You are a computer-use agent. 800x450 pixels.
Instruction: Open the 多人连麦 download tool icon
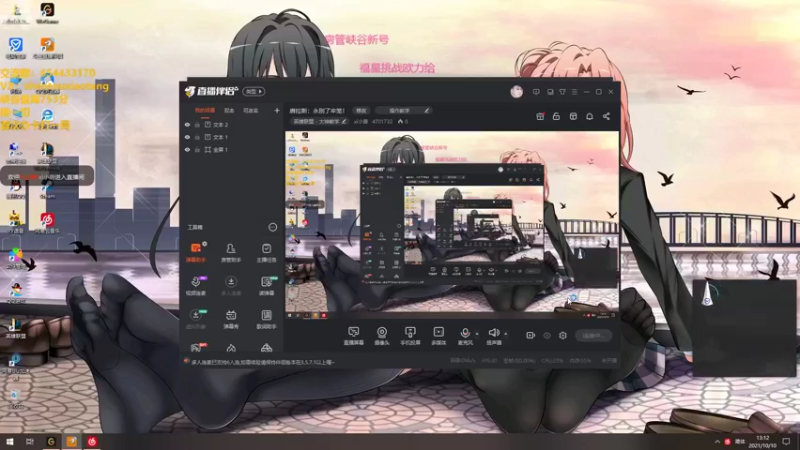tap(231, 285)
